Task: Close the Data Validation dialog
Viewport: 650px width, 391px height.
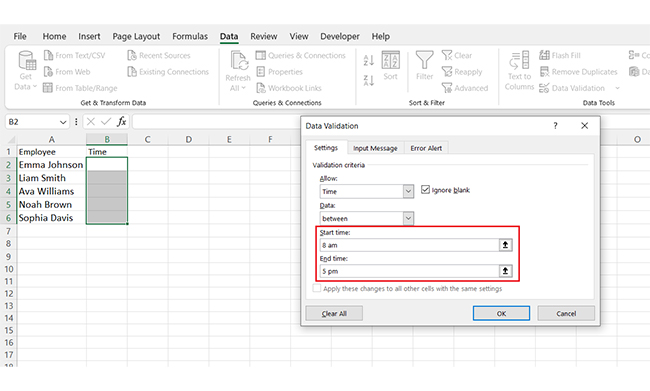Action: point(585,126)
